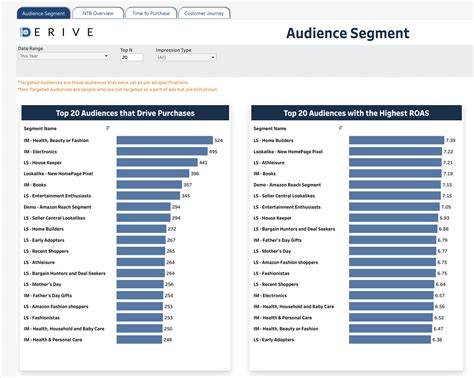Click Lookalike - New HomePage Pixel label in ROAS chart
The width and height of the screenshot is (474, 378).
coord(288,152)
